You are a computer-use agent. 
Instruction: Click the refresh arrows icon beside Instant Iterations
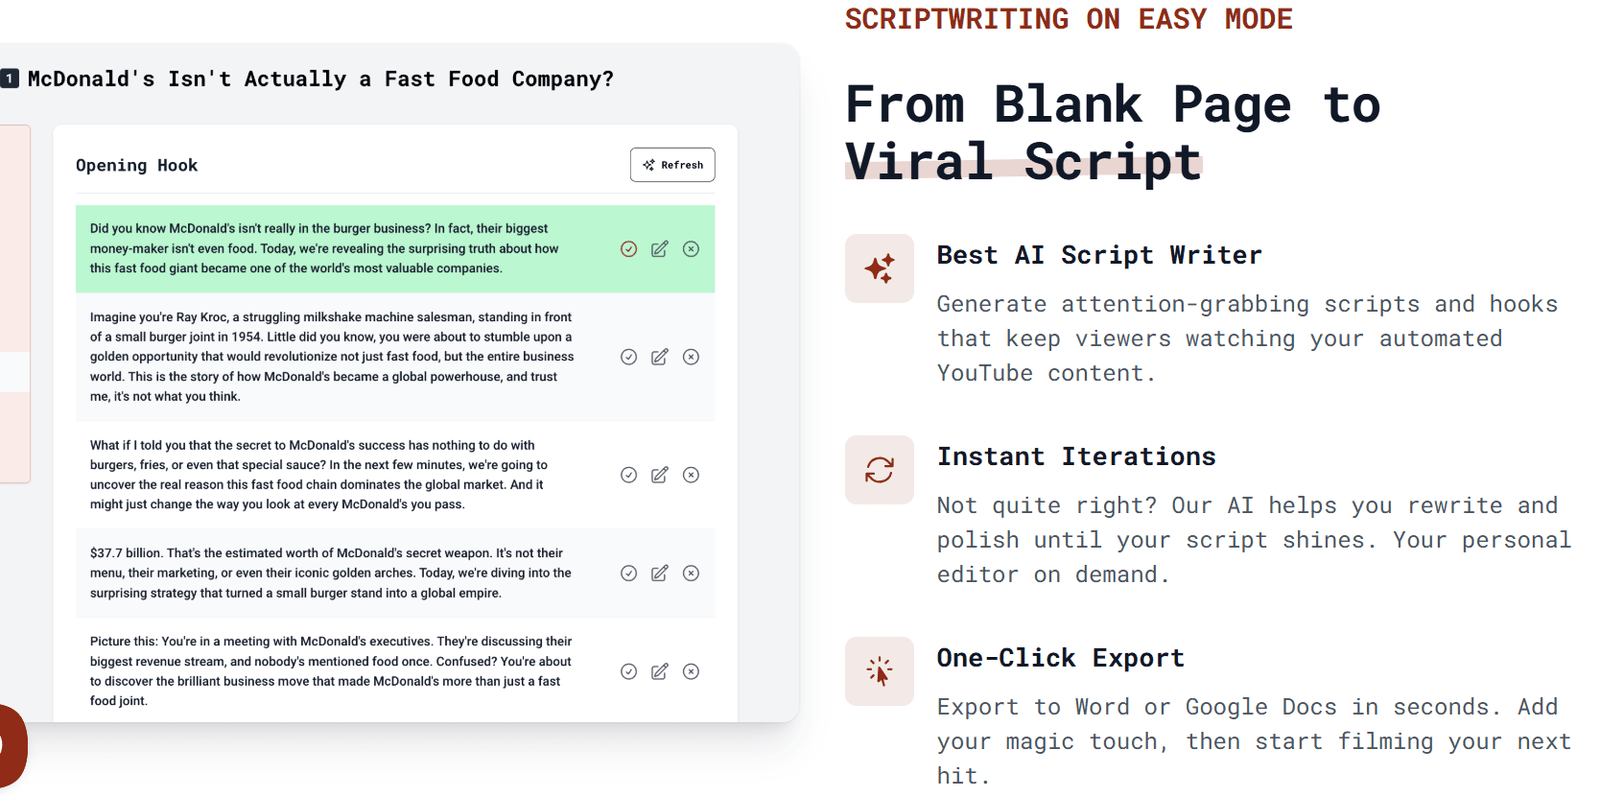click(x=879, y=470)
